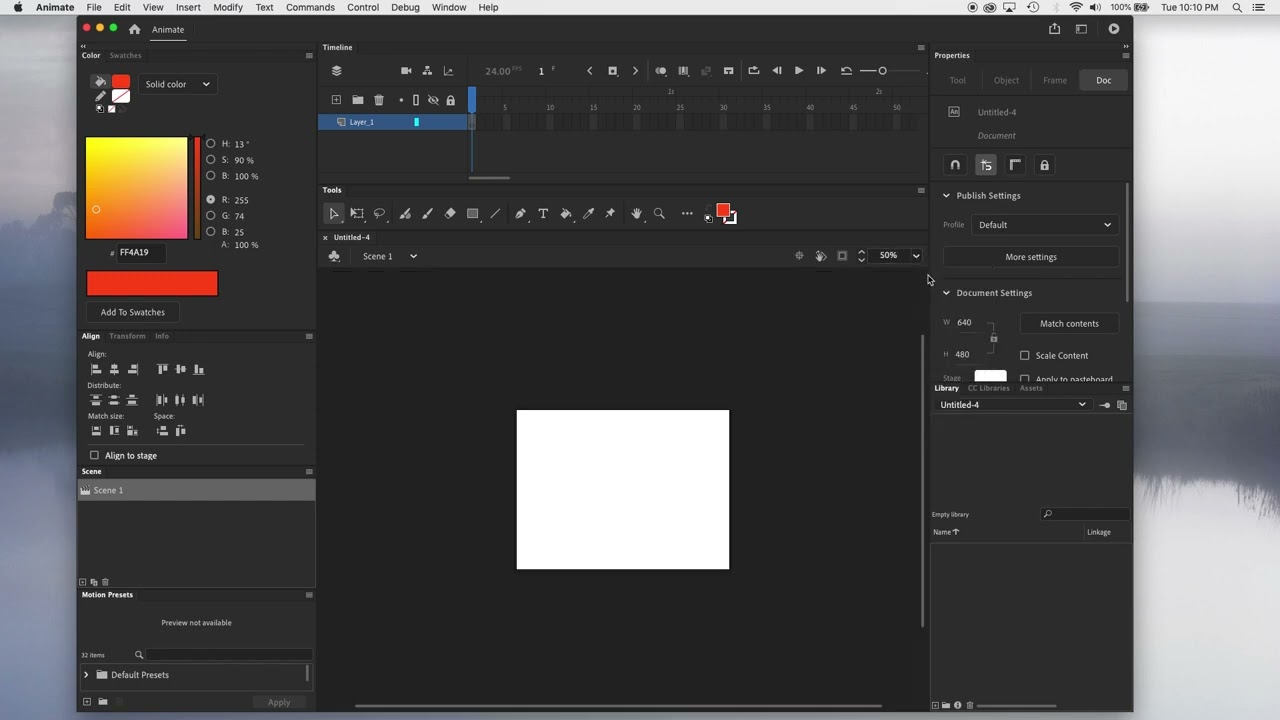Toggle onion skin in Timeline

pos(661,71)
